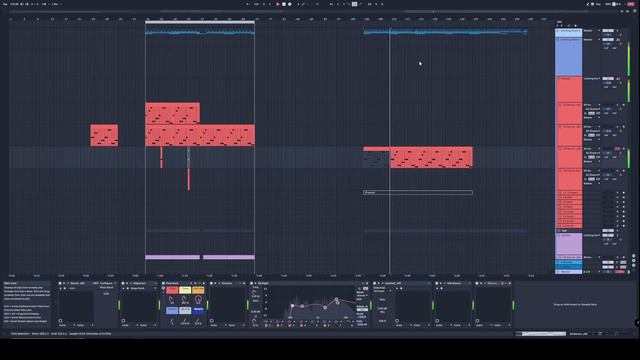This screenshot has width=640, height=360.
Task: Toggle the EQ Eight Adaptive Q switch
Action: point(362,310)
